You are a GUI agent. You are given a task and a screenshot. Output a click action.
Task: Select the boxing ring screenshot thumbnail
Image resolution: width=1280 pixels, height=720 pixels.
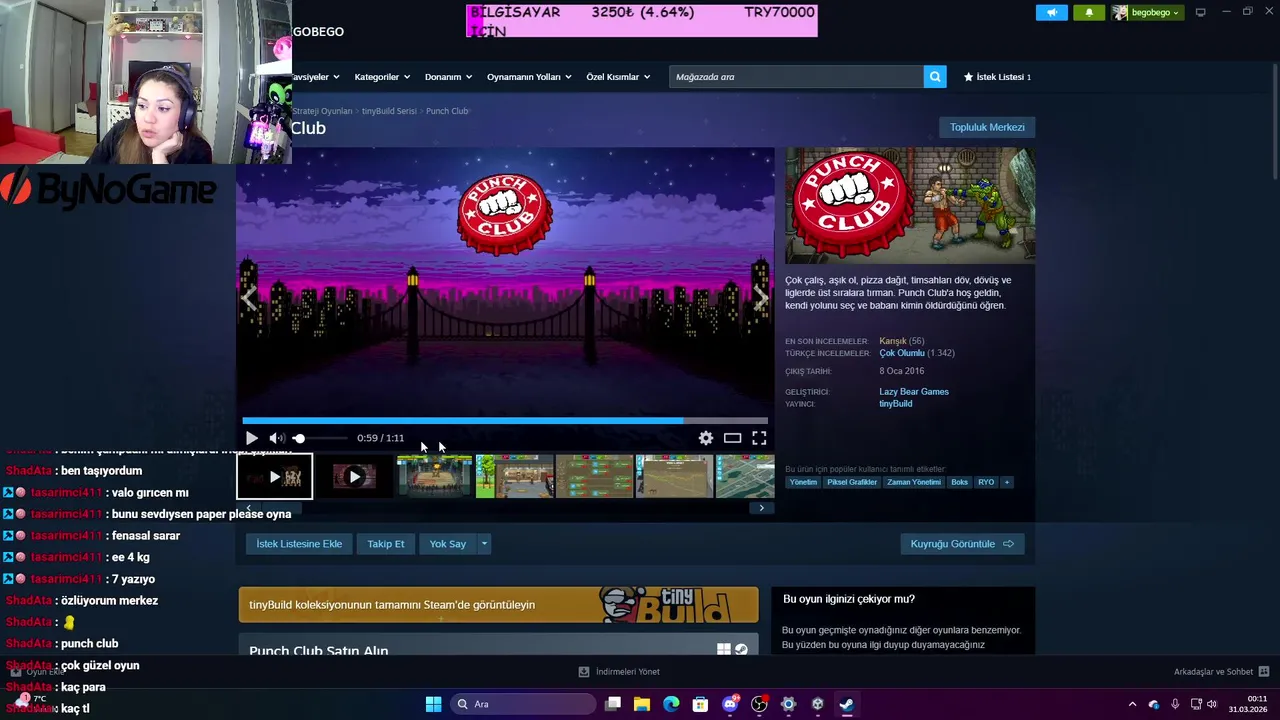[435, 477]
